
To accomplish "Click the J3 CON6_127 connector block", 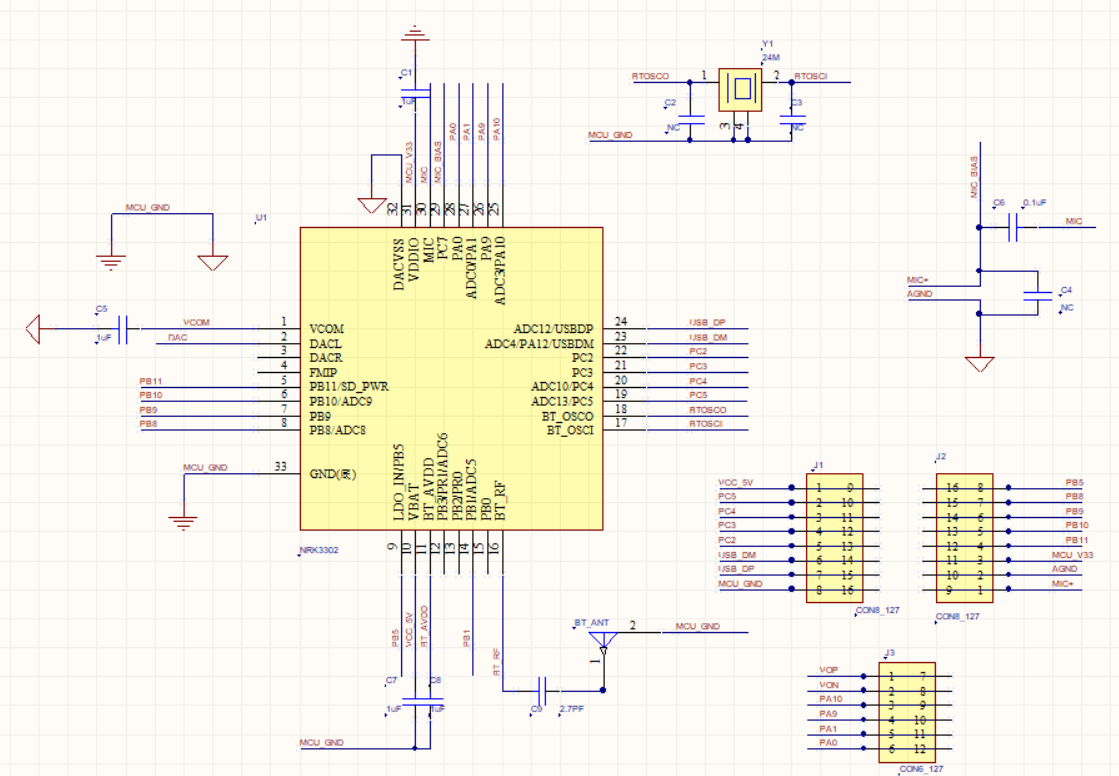I will 908,712.
